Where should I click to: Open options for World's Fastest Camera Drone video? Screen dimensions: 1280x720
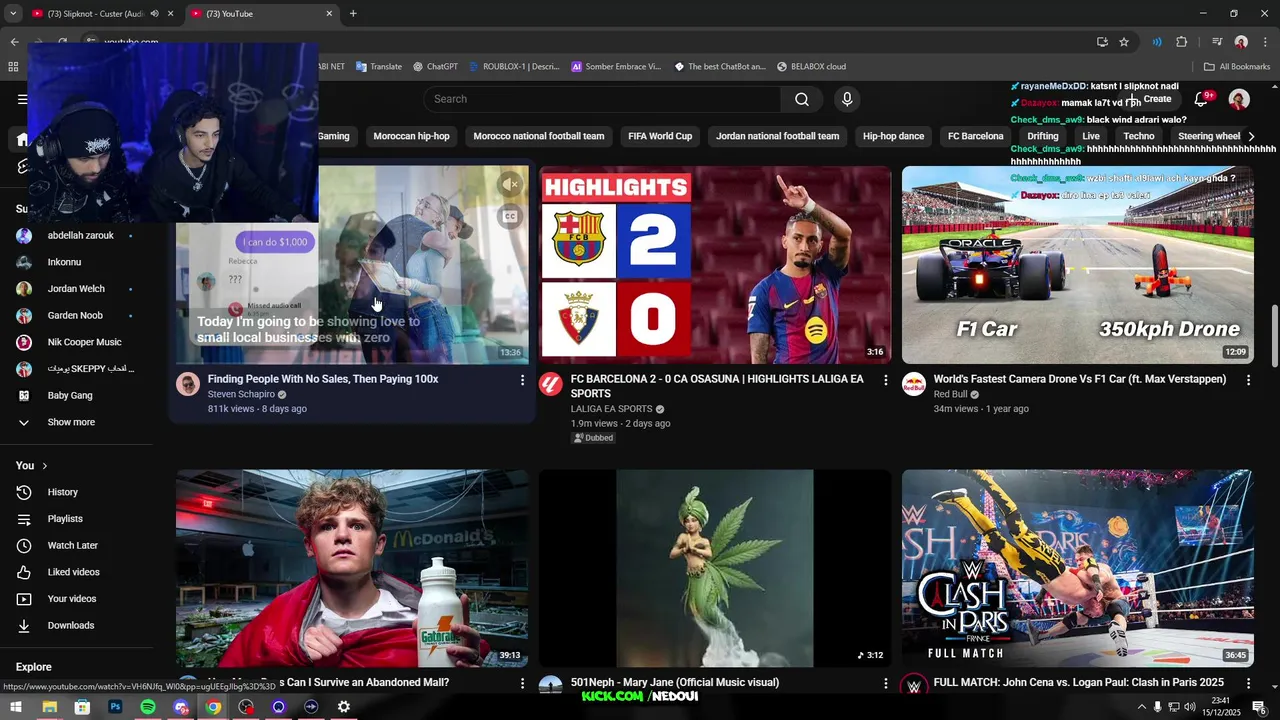coord(1248,380)
